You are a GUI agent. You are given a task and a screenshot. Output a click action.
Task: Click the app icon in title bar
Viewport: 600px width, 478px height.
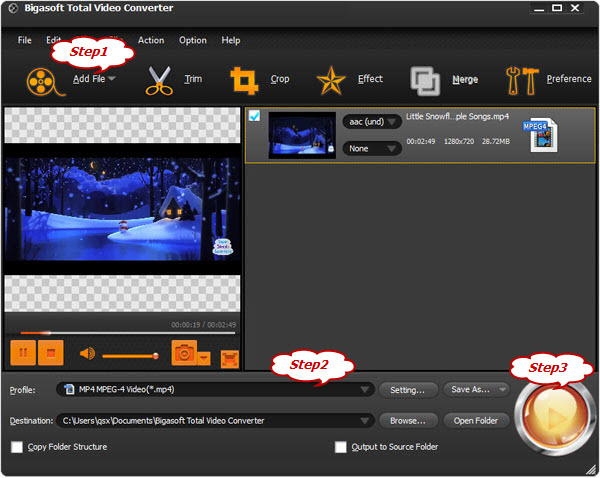(13, 8)
